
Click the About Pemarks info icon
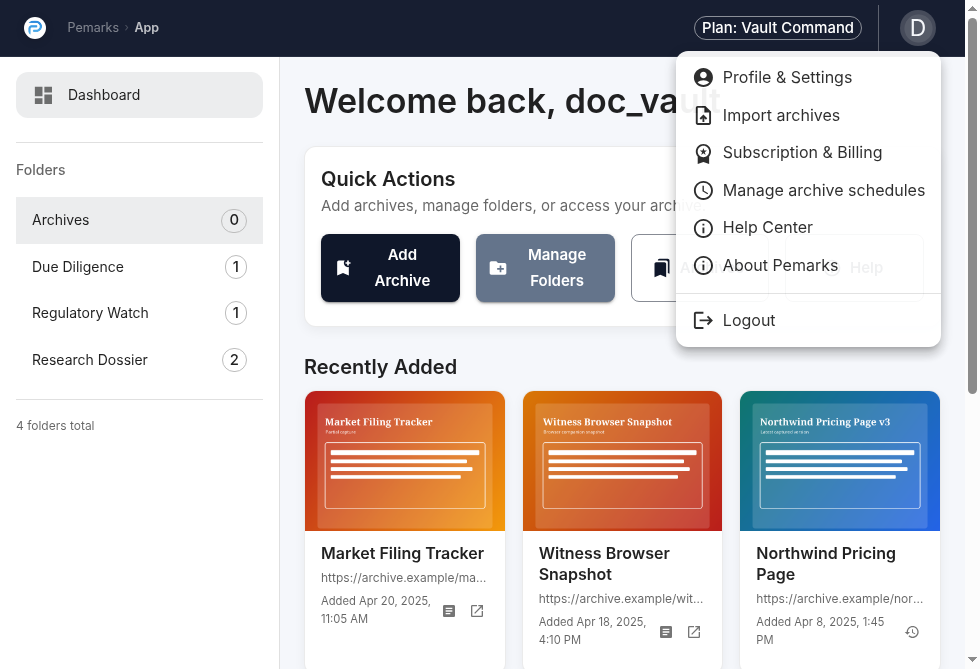[703, 266]
